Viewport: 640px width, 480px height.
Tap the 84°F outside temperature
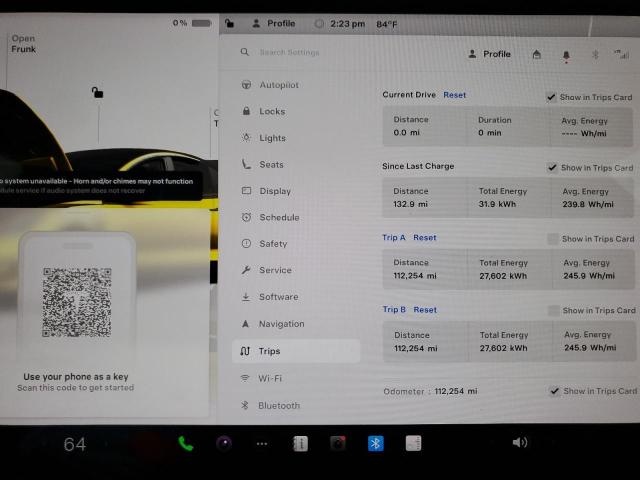387,24
